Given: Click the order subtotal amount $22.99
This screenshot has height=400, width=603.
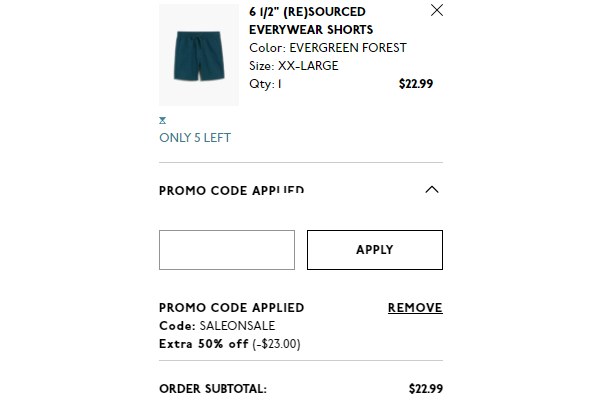Looking at the screenshot, I should (x=426, y=389).
